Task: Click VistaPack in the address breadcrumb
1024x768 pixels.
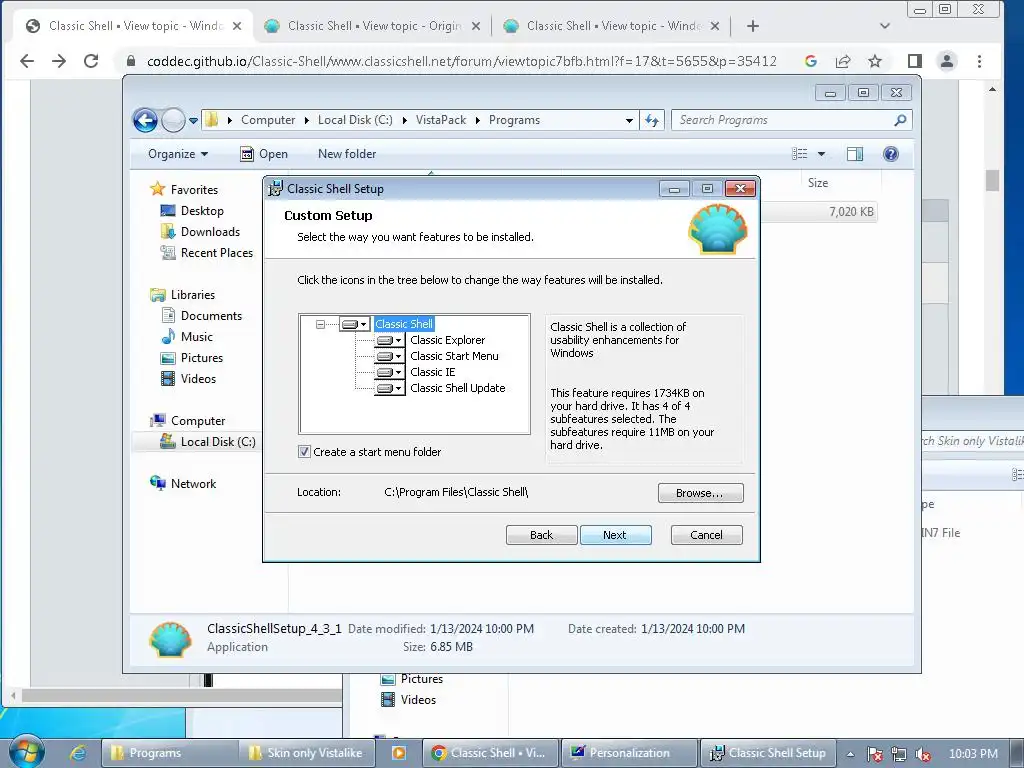Action: pos(441,120)
